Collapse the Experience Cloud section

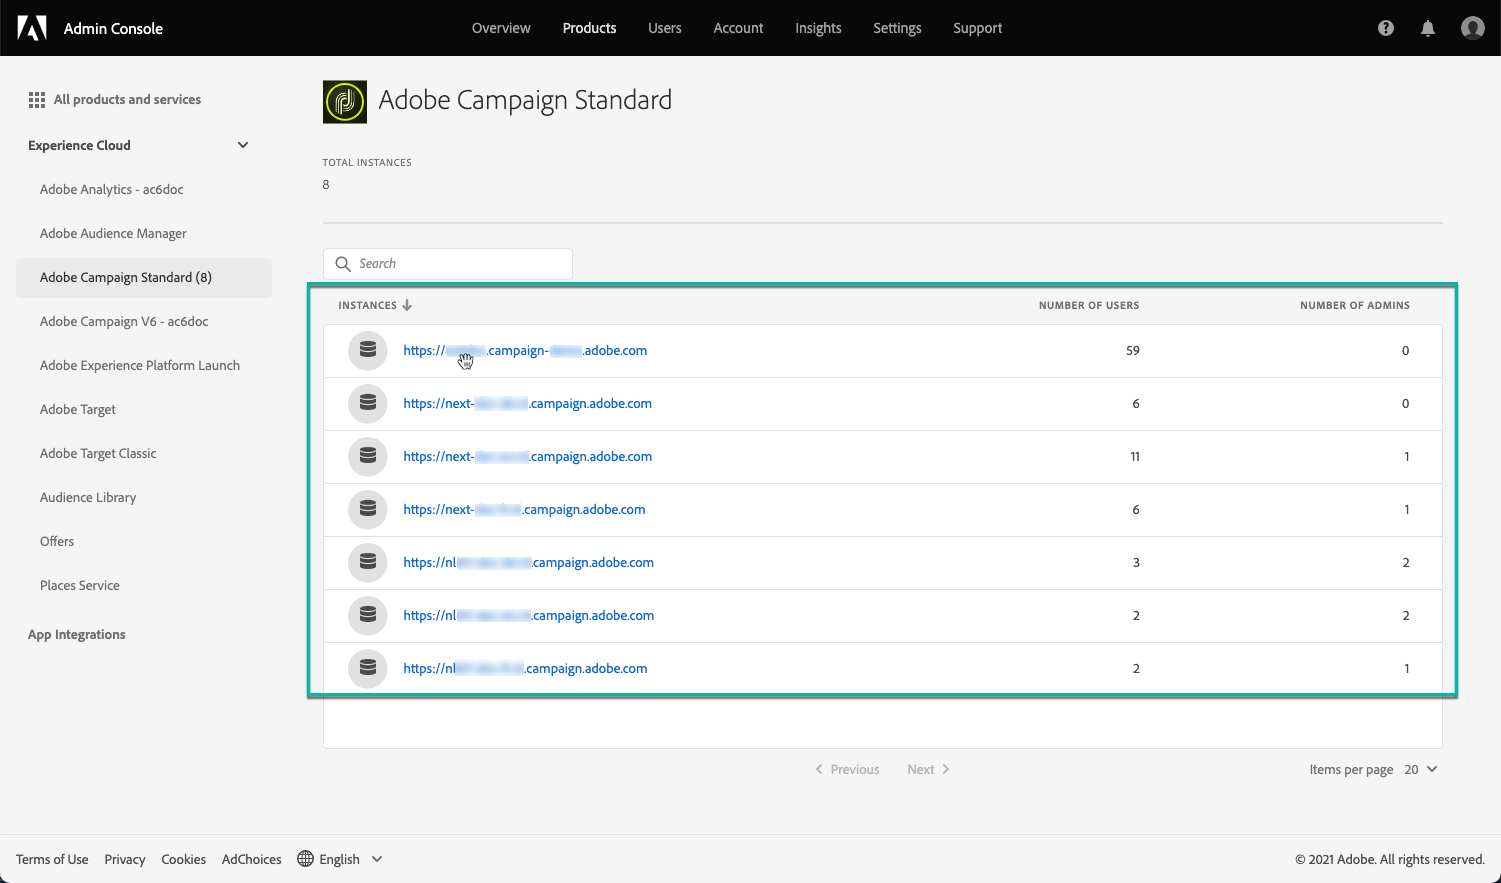243,145
